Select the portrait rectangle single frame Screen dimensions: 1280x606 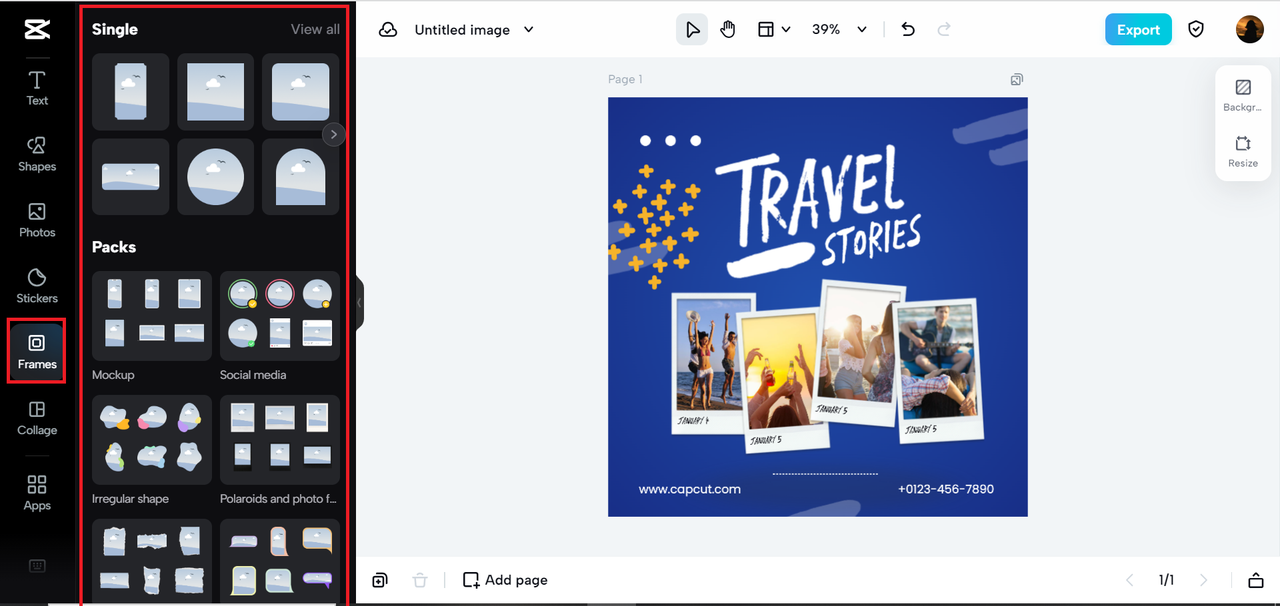tap(131, 92)
